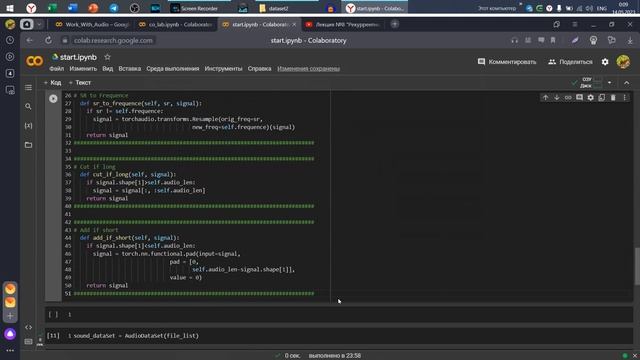640x360 pixels.
Task: Open browser downloads icon
Action: tap(630, 40)
